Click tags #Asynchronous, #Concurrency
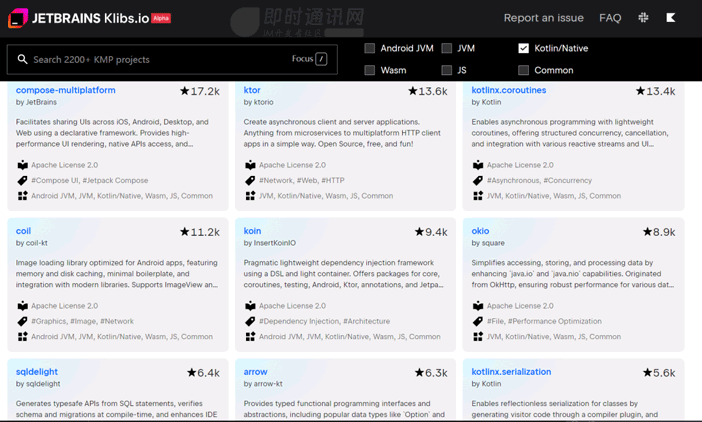Viewport: 702px width, 422px height. (x=539, y=180)
